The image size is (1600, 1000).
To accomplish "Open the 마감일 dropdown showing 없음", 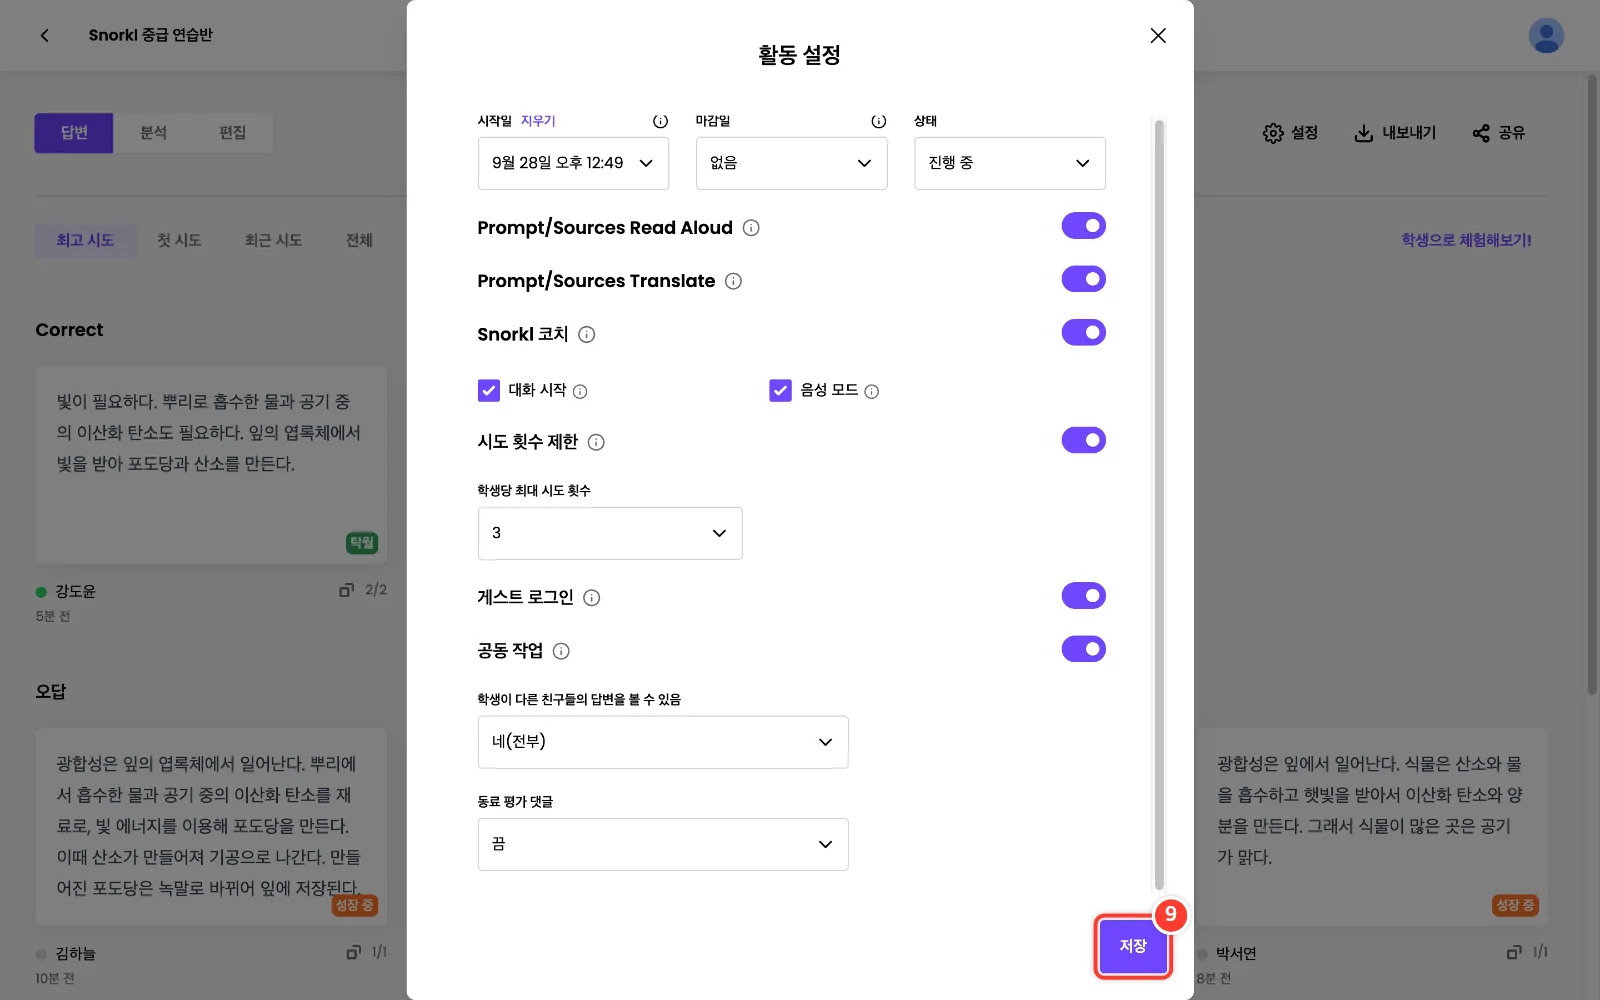I will (791, 163).
